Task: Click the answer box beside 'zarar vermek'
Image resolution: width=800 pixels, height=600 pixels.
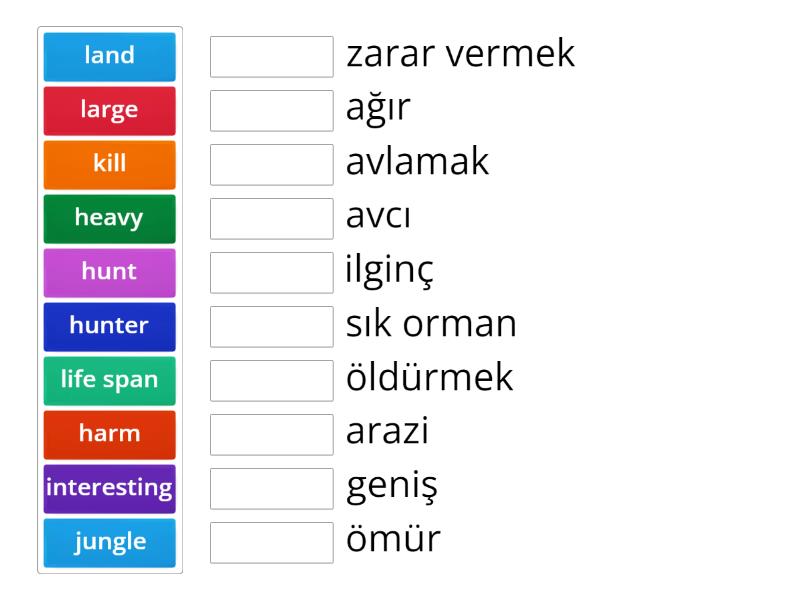Action: (272, 57)
